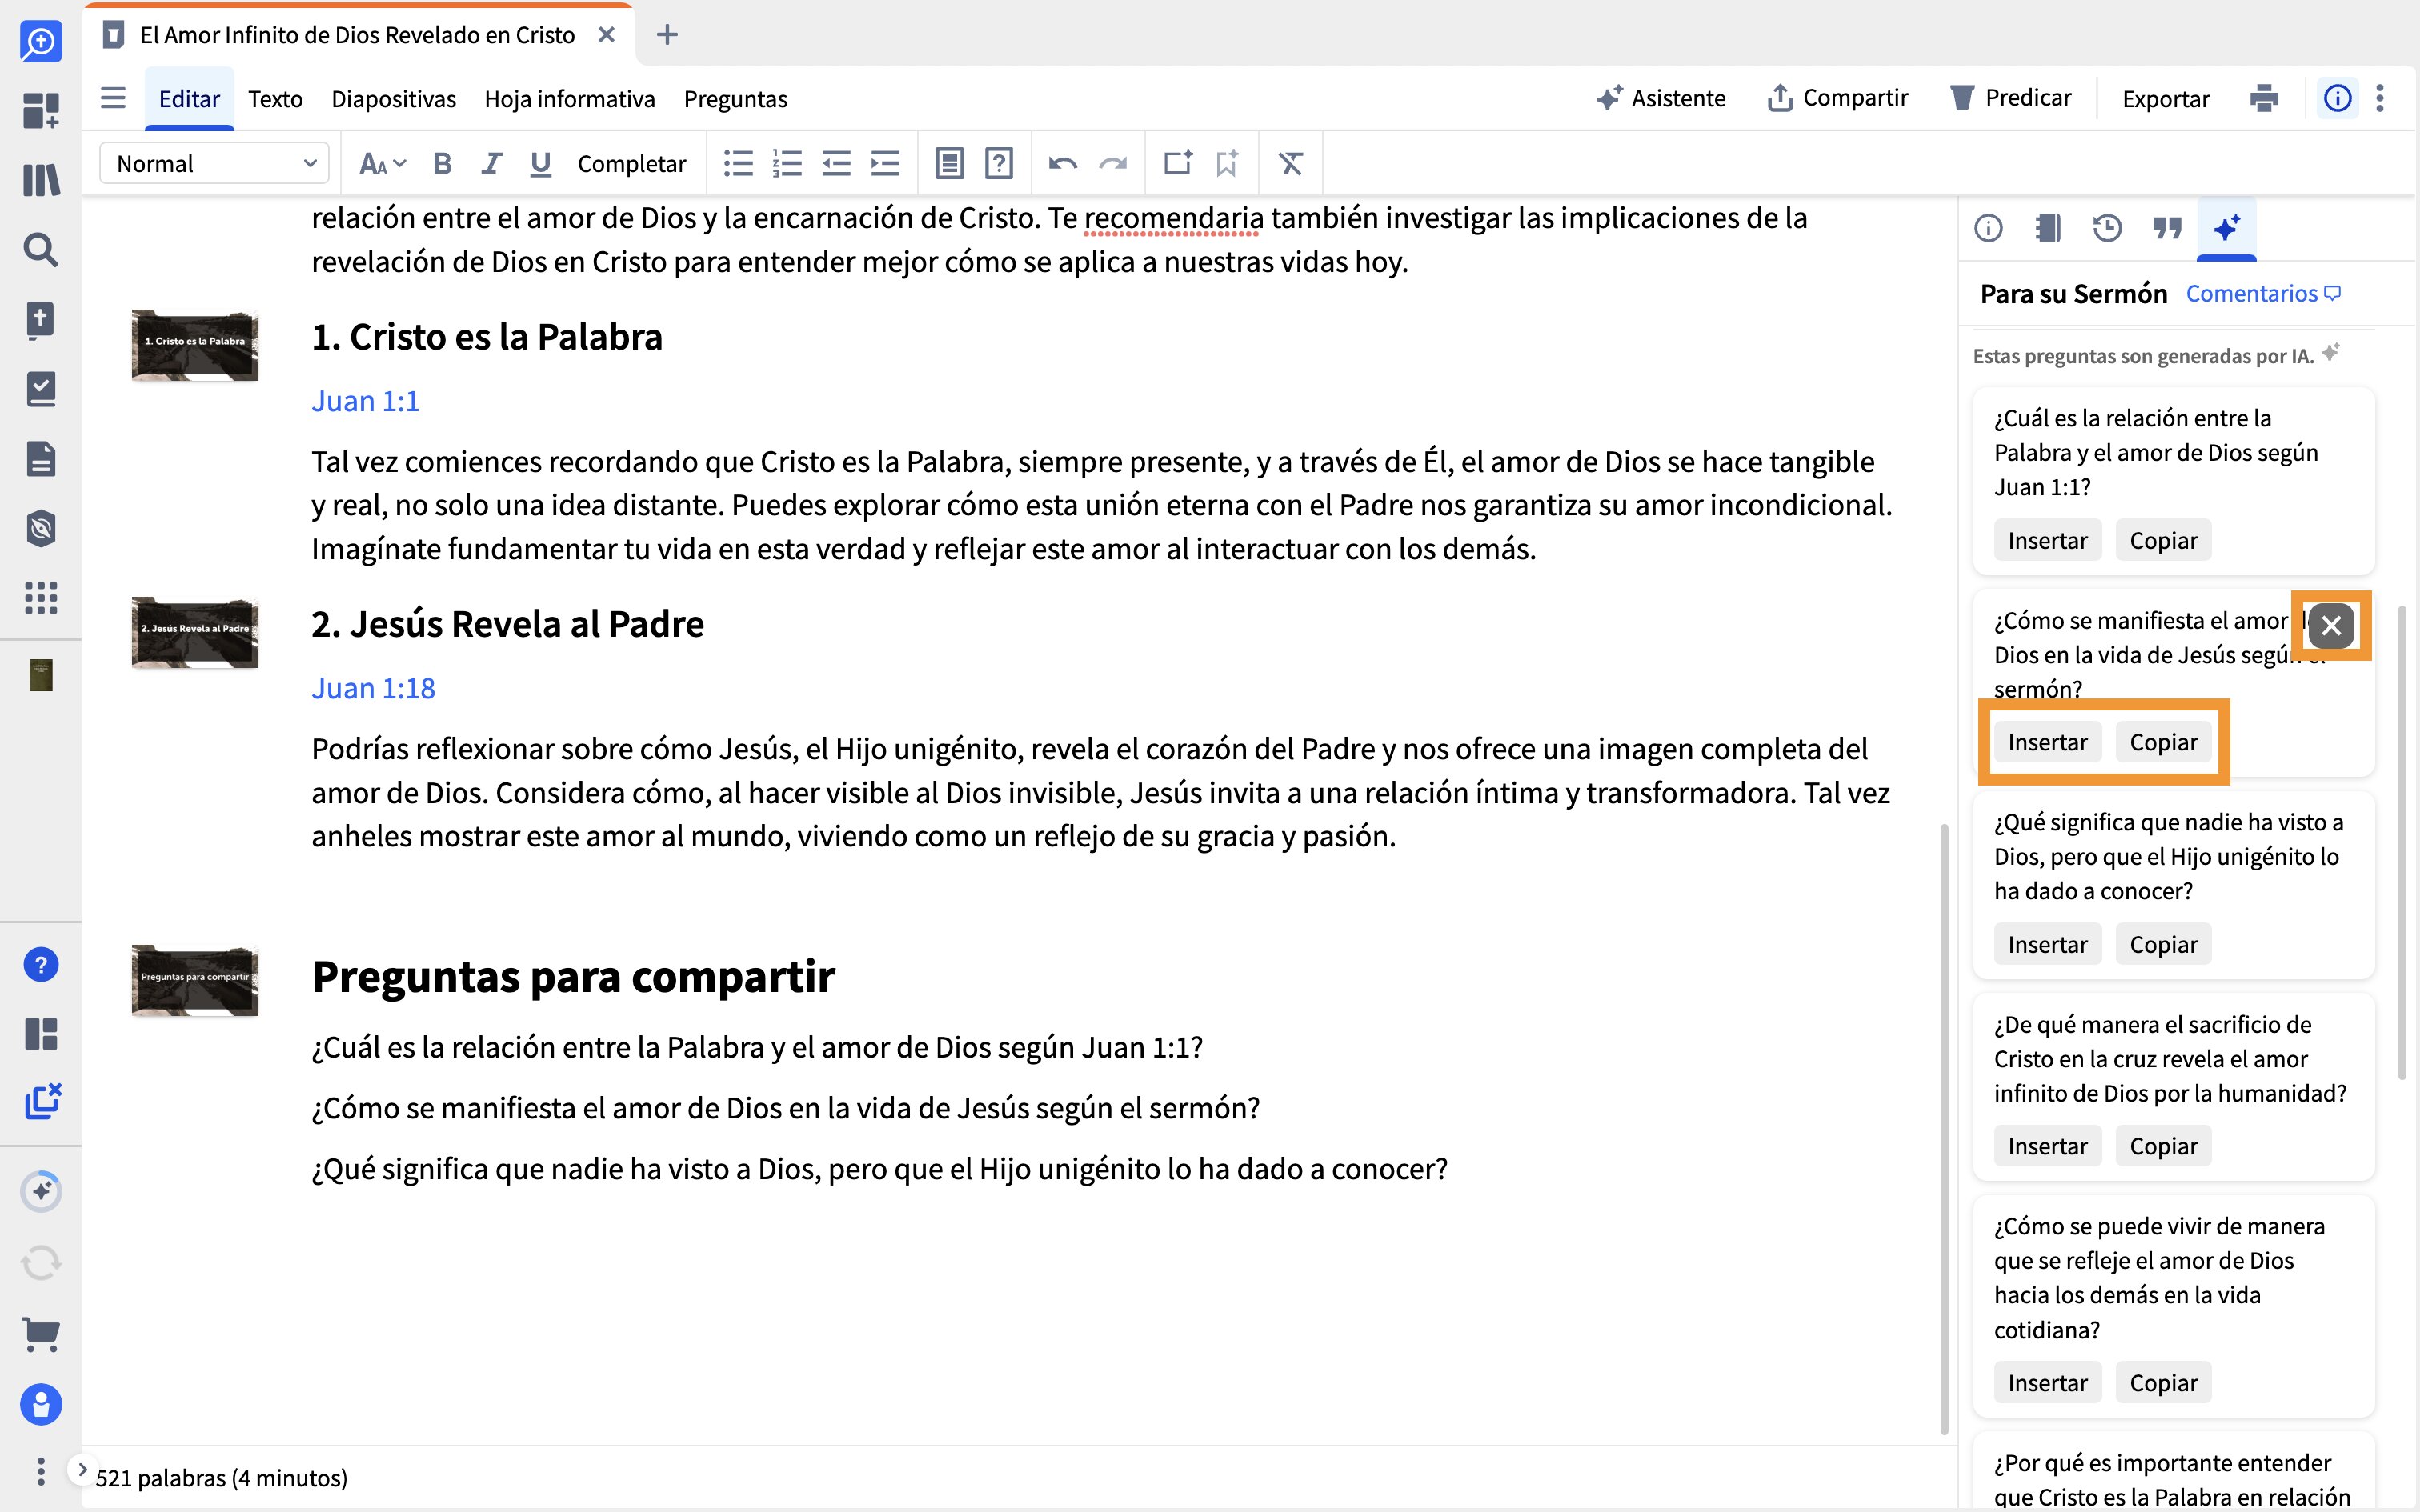Close the sermon document tab
The image size is (2420, 1512).
point(606,35)
